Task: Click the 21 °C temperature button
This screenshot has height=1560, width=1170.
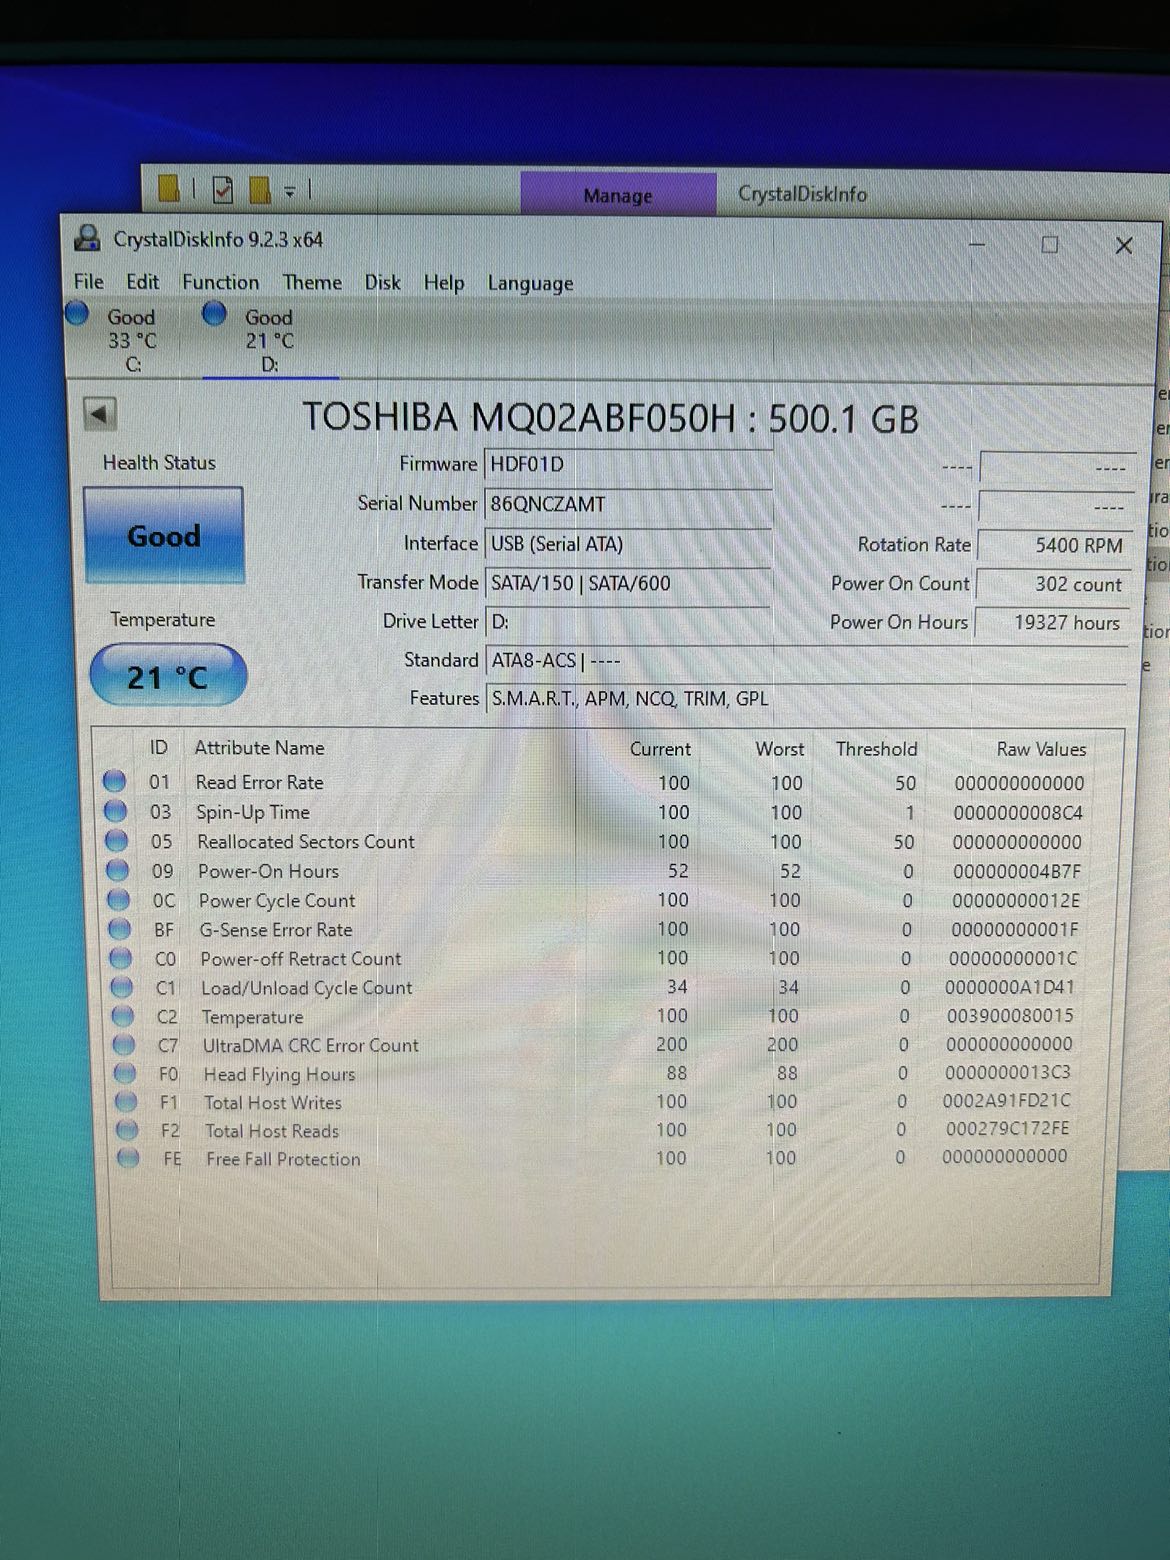Action: click(x=167, y=677)
